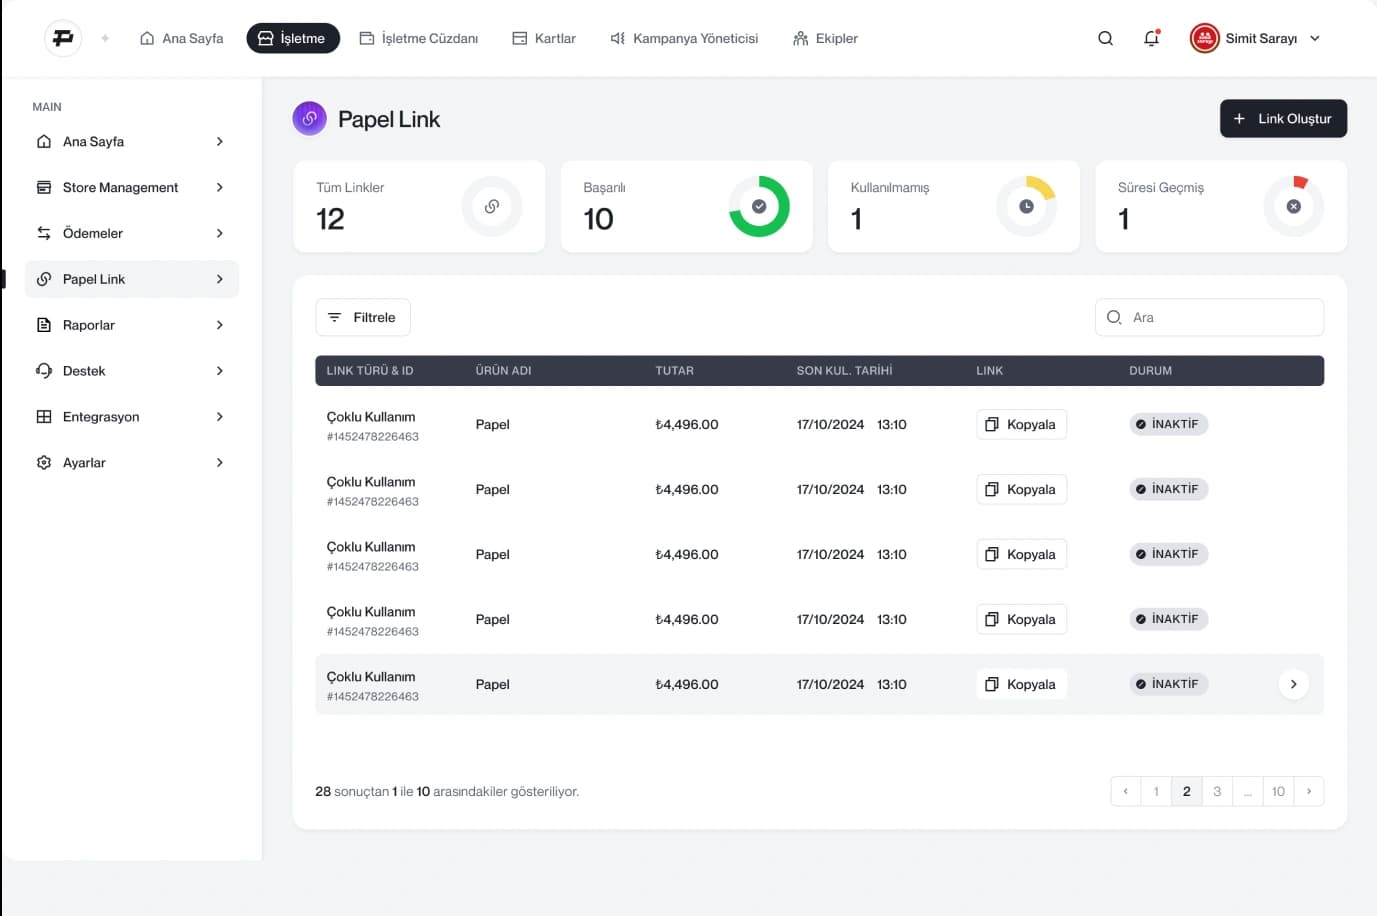Screen dimensions: 1377x916
Task: Select page 2 in pagination
Action: click(1187, 791)
